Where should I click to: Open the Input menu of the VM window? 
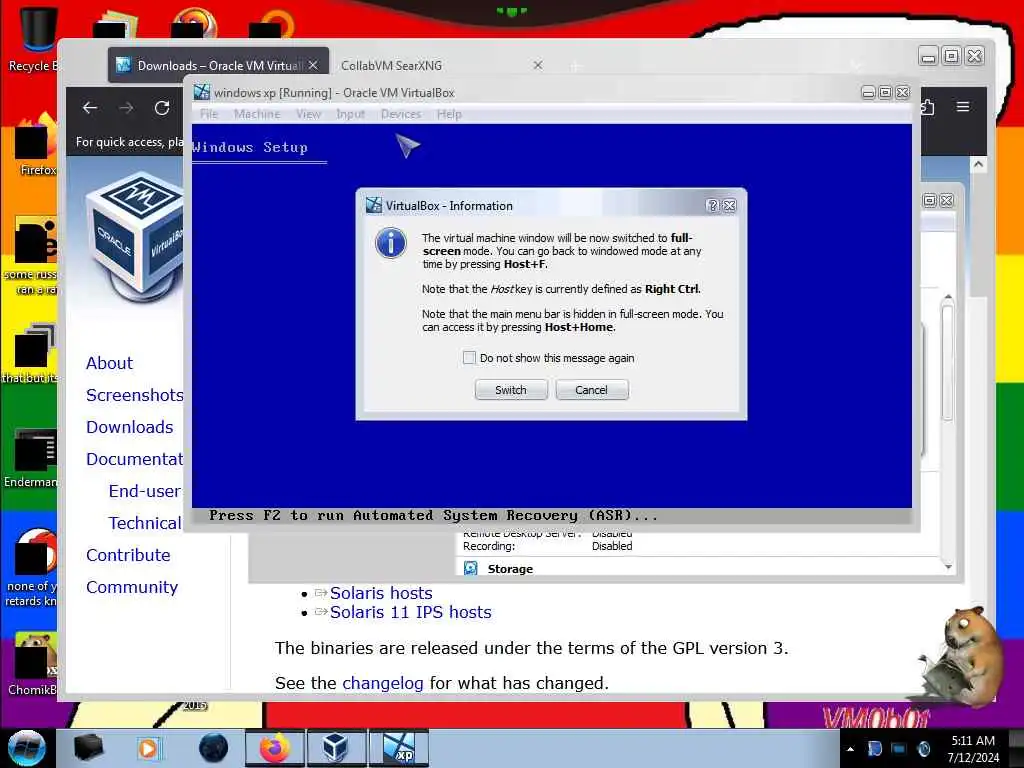pyautogui.click(x=351, y=114)
